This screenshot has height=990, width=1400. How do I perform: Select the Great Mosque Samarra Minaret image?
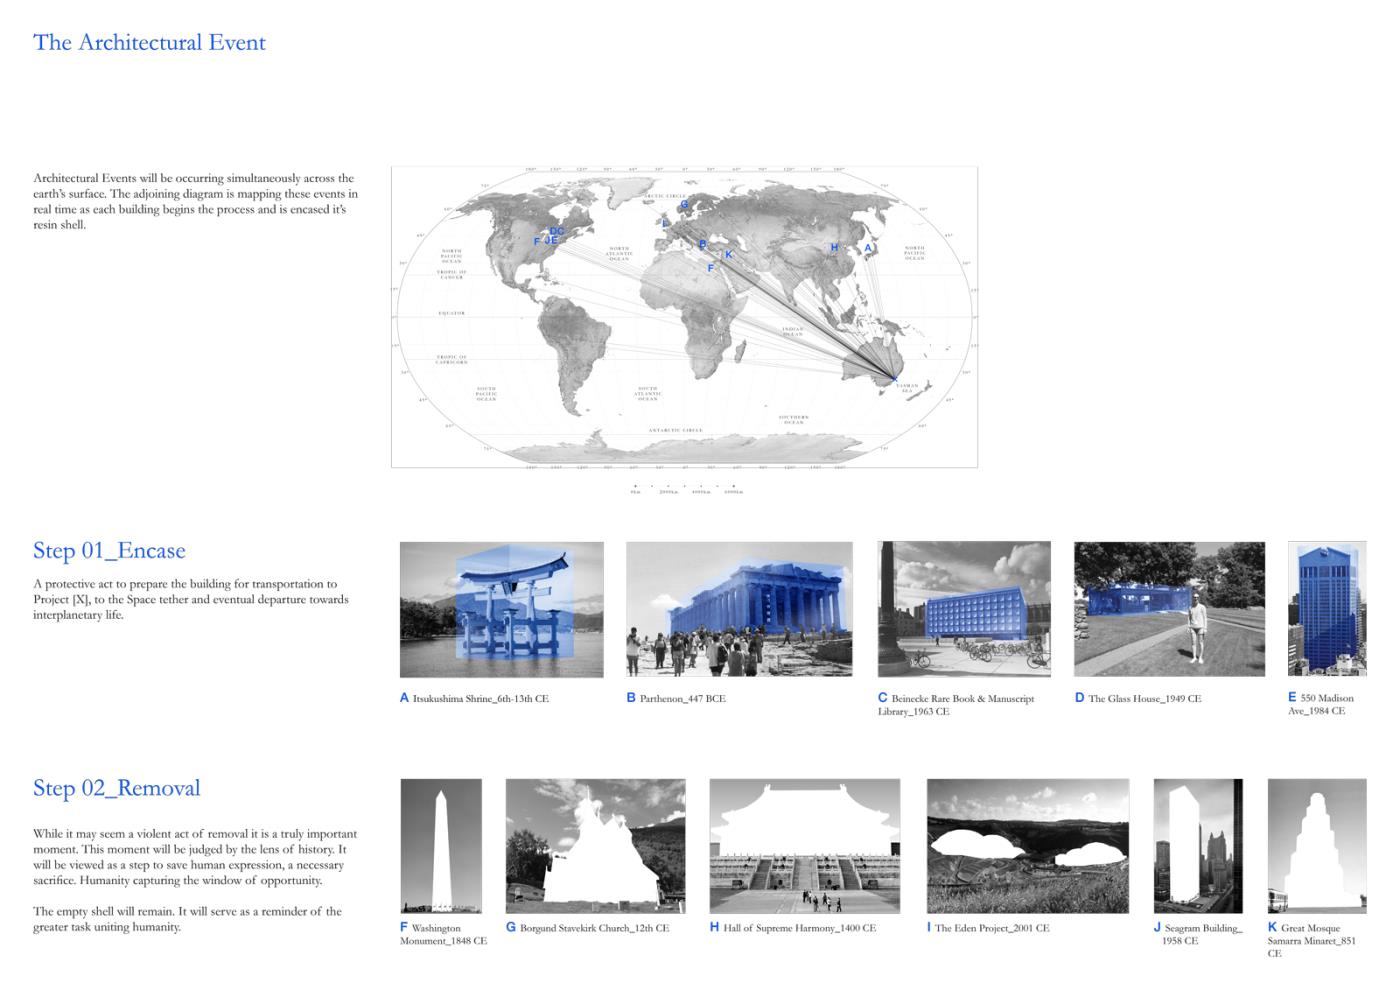point(1317,846)
